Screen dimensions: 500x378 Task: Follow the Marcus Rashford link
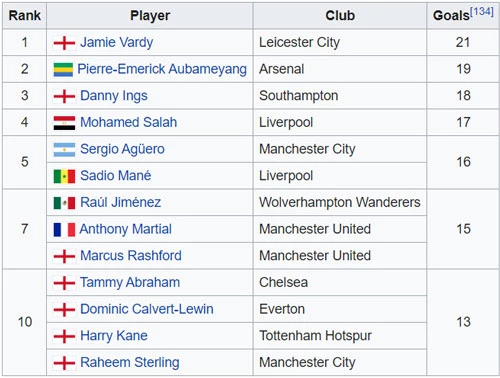pos(131,256)
